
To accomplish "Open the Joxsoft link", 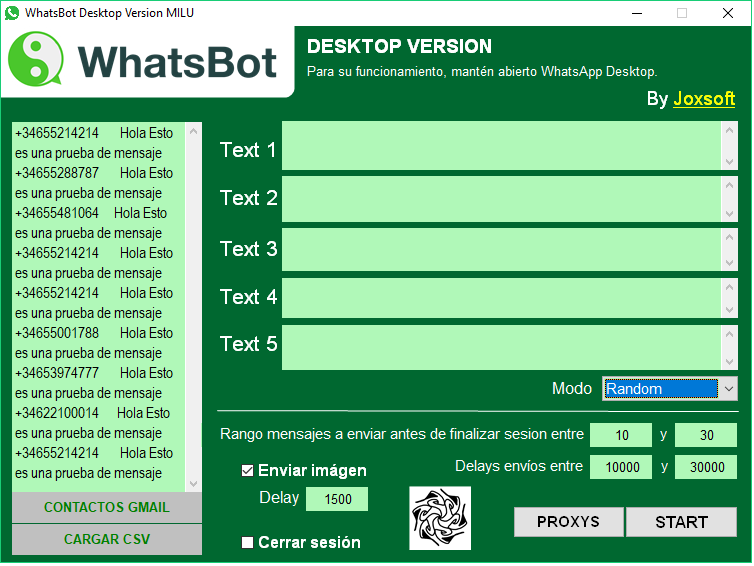I will 704,99.
